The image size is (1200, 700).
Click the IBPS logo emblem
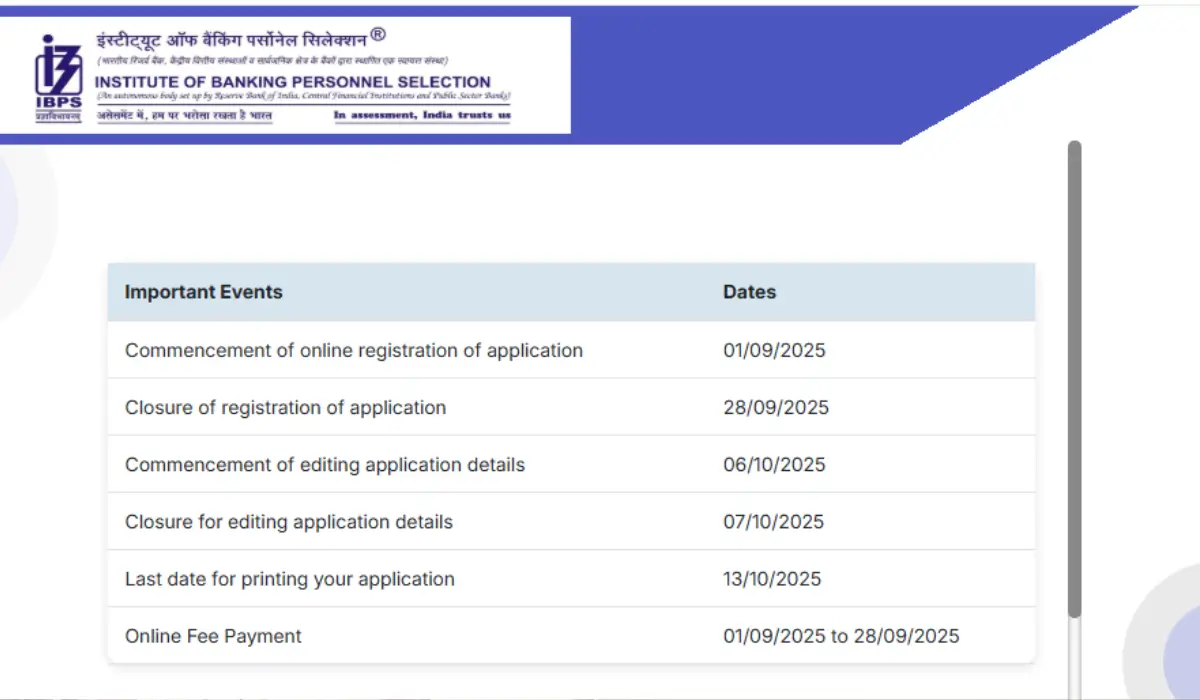(58, 78)
